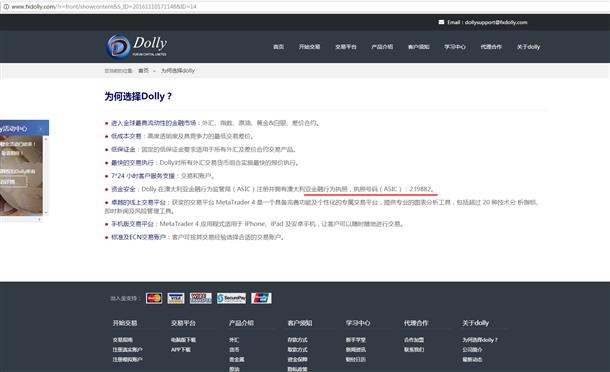Open dollysupport@fxdolly.com email link
Viewport: 610px width, 372px height.
(x=496, y=22)
